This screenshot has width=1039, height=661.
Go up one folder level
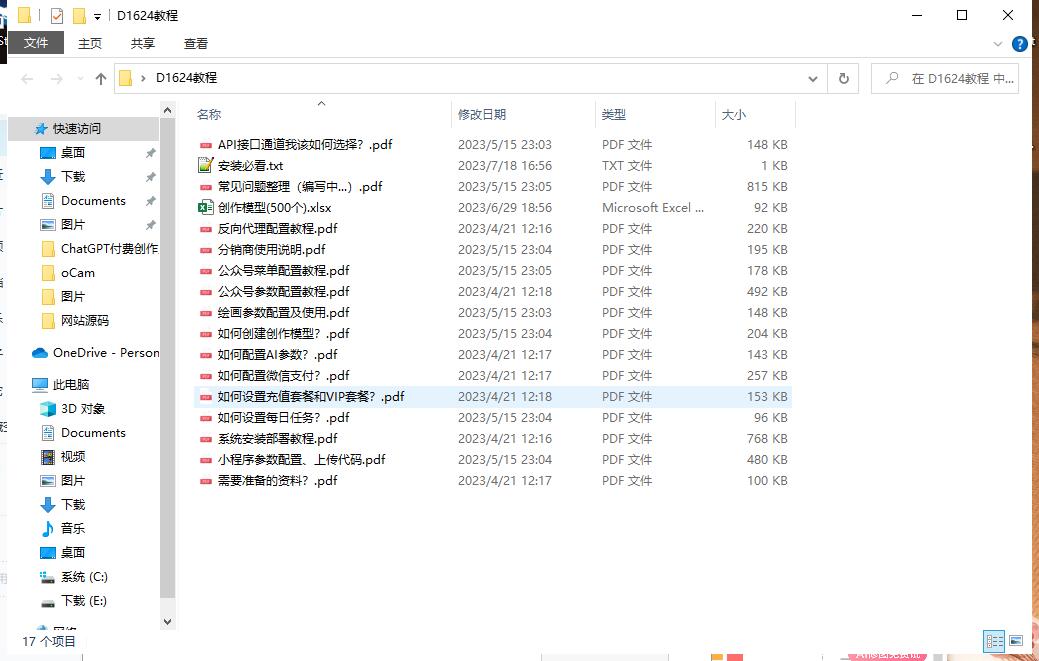pyautogui.click(x=101, y=79)
